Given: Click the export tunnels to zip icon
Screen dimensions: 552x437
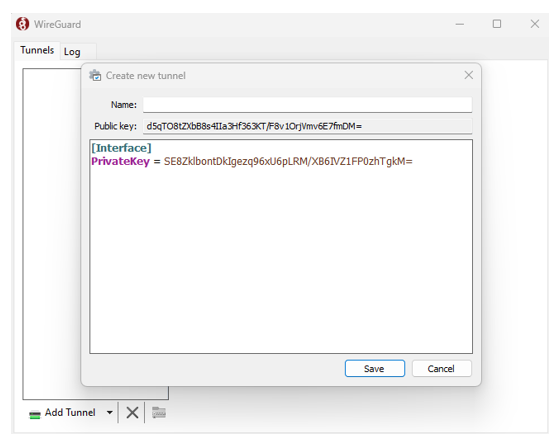Looking at the screenshot, I should point(159,412).
